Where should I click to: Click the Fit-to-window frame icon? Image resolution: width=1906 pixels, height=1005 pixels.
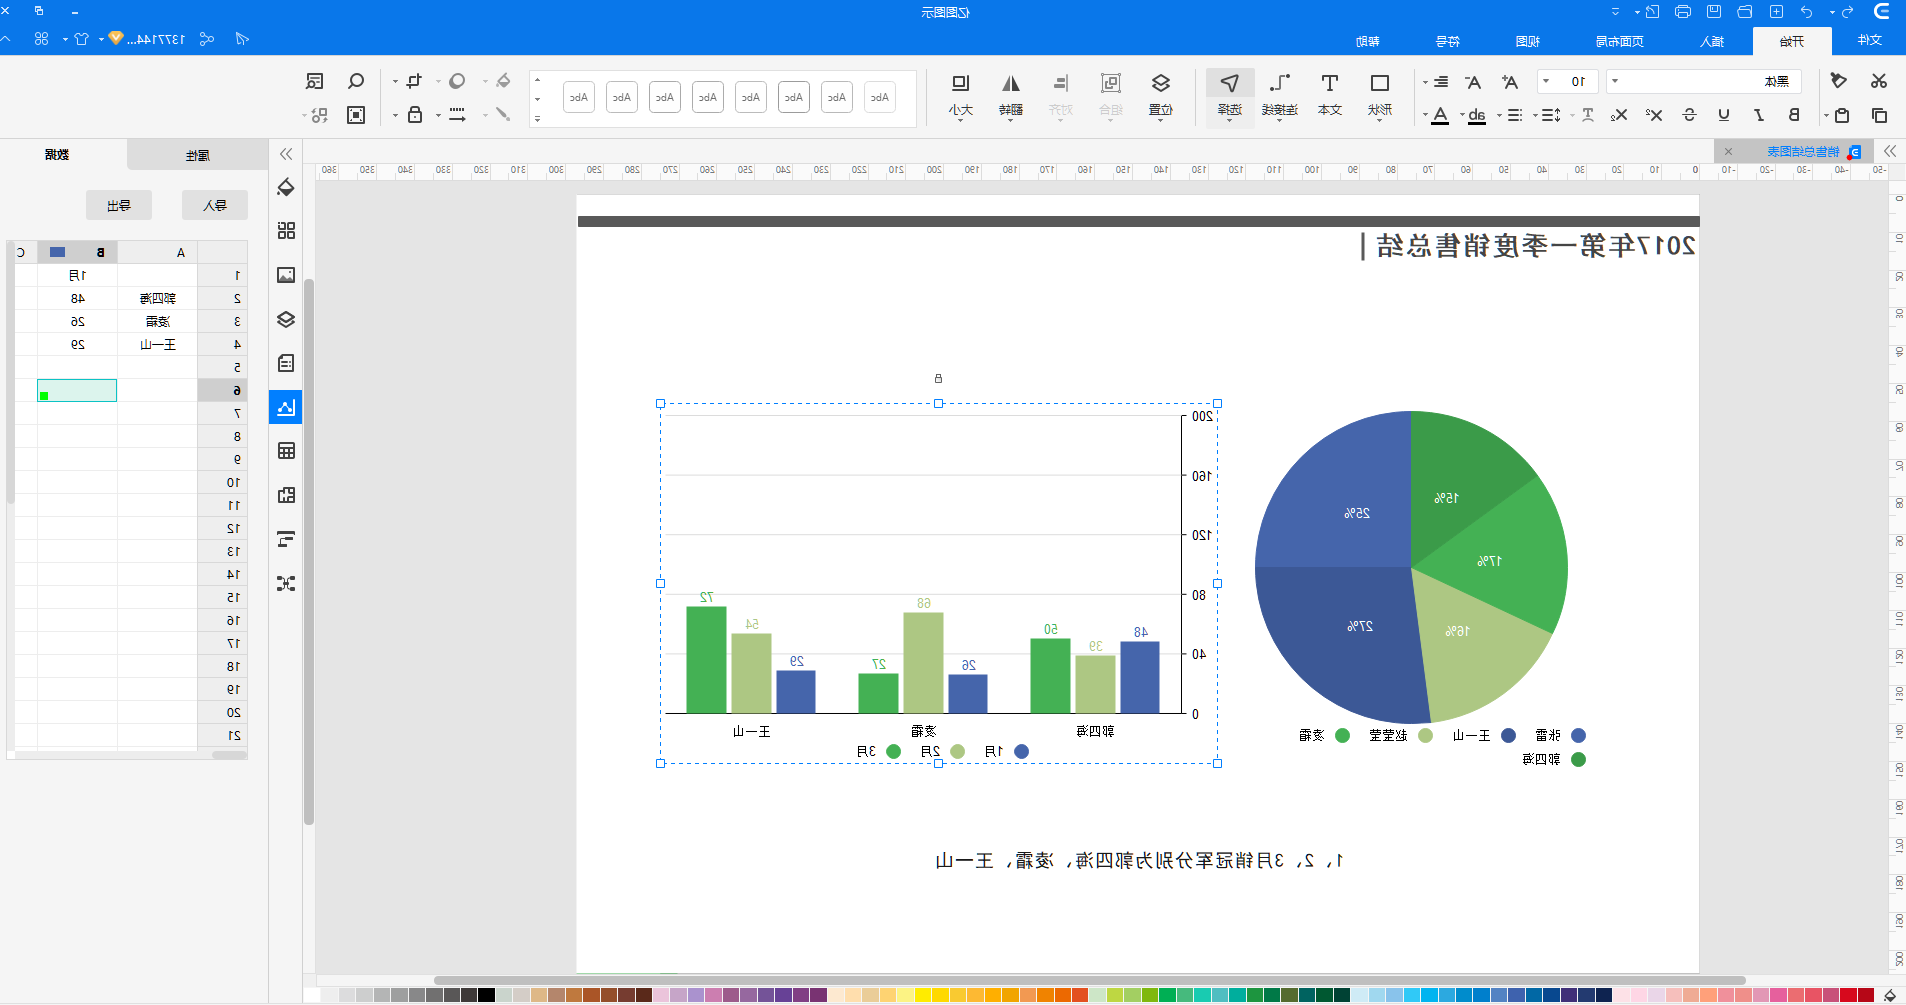pos(356,115)
